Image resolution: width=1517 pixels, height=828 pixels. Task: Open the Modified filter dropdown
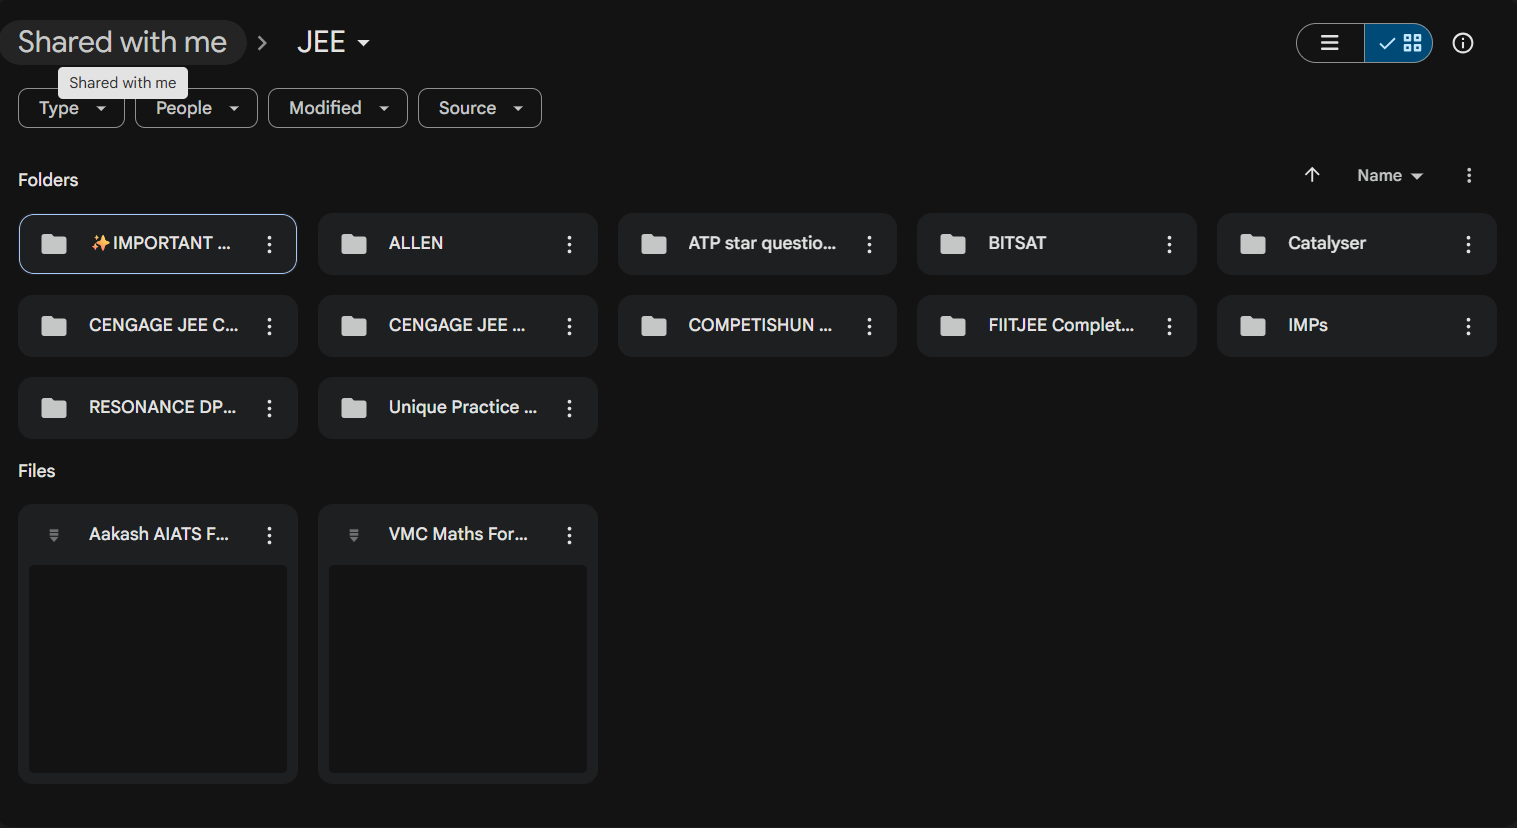point(338,108)
